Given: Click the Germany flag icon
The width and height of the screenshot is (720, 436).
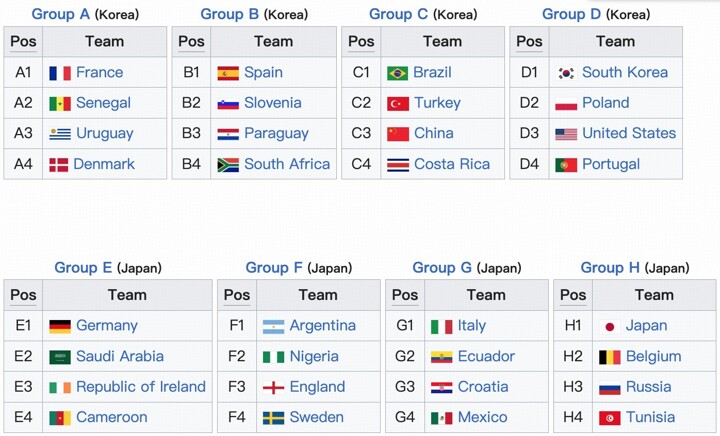Looking at the screenshot, I should [59, 326].
